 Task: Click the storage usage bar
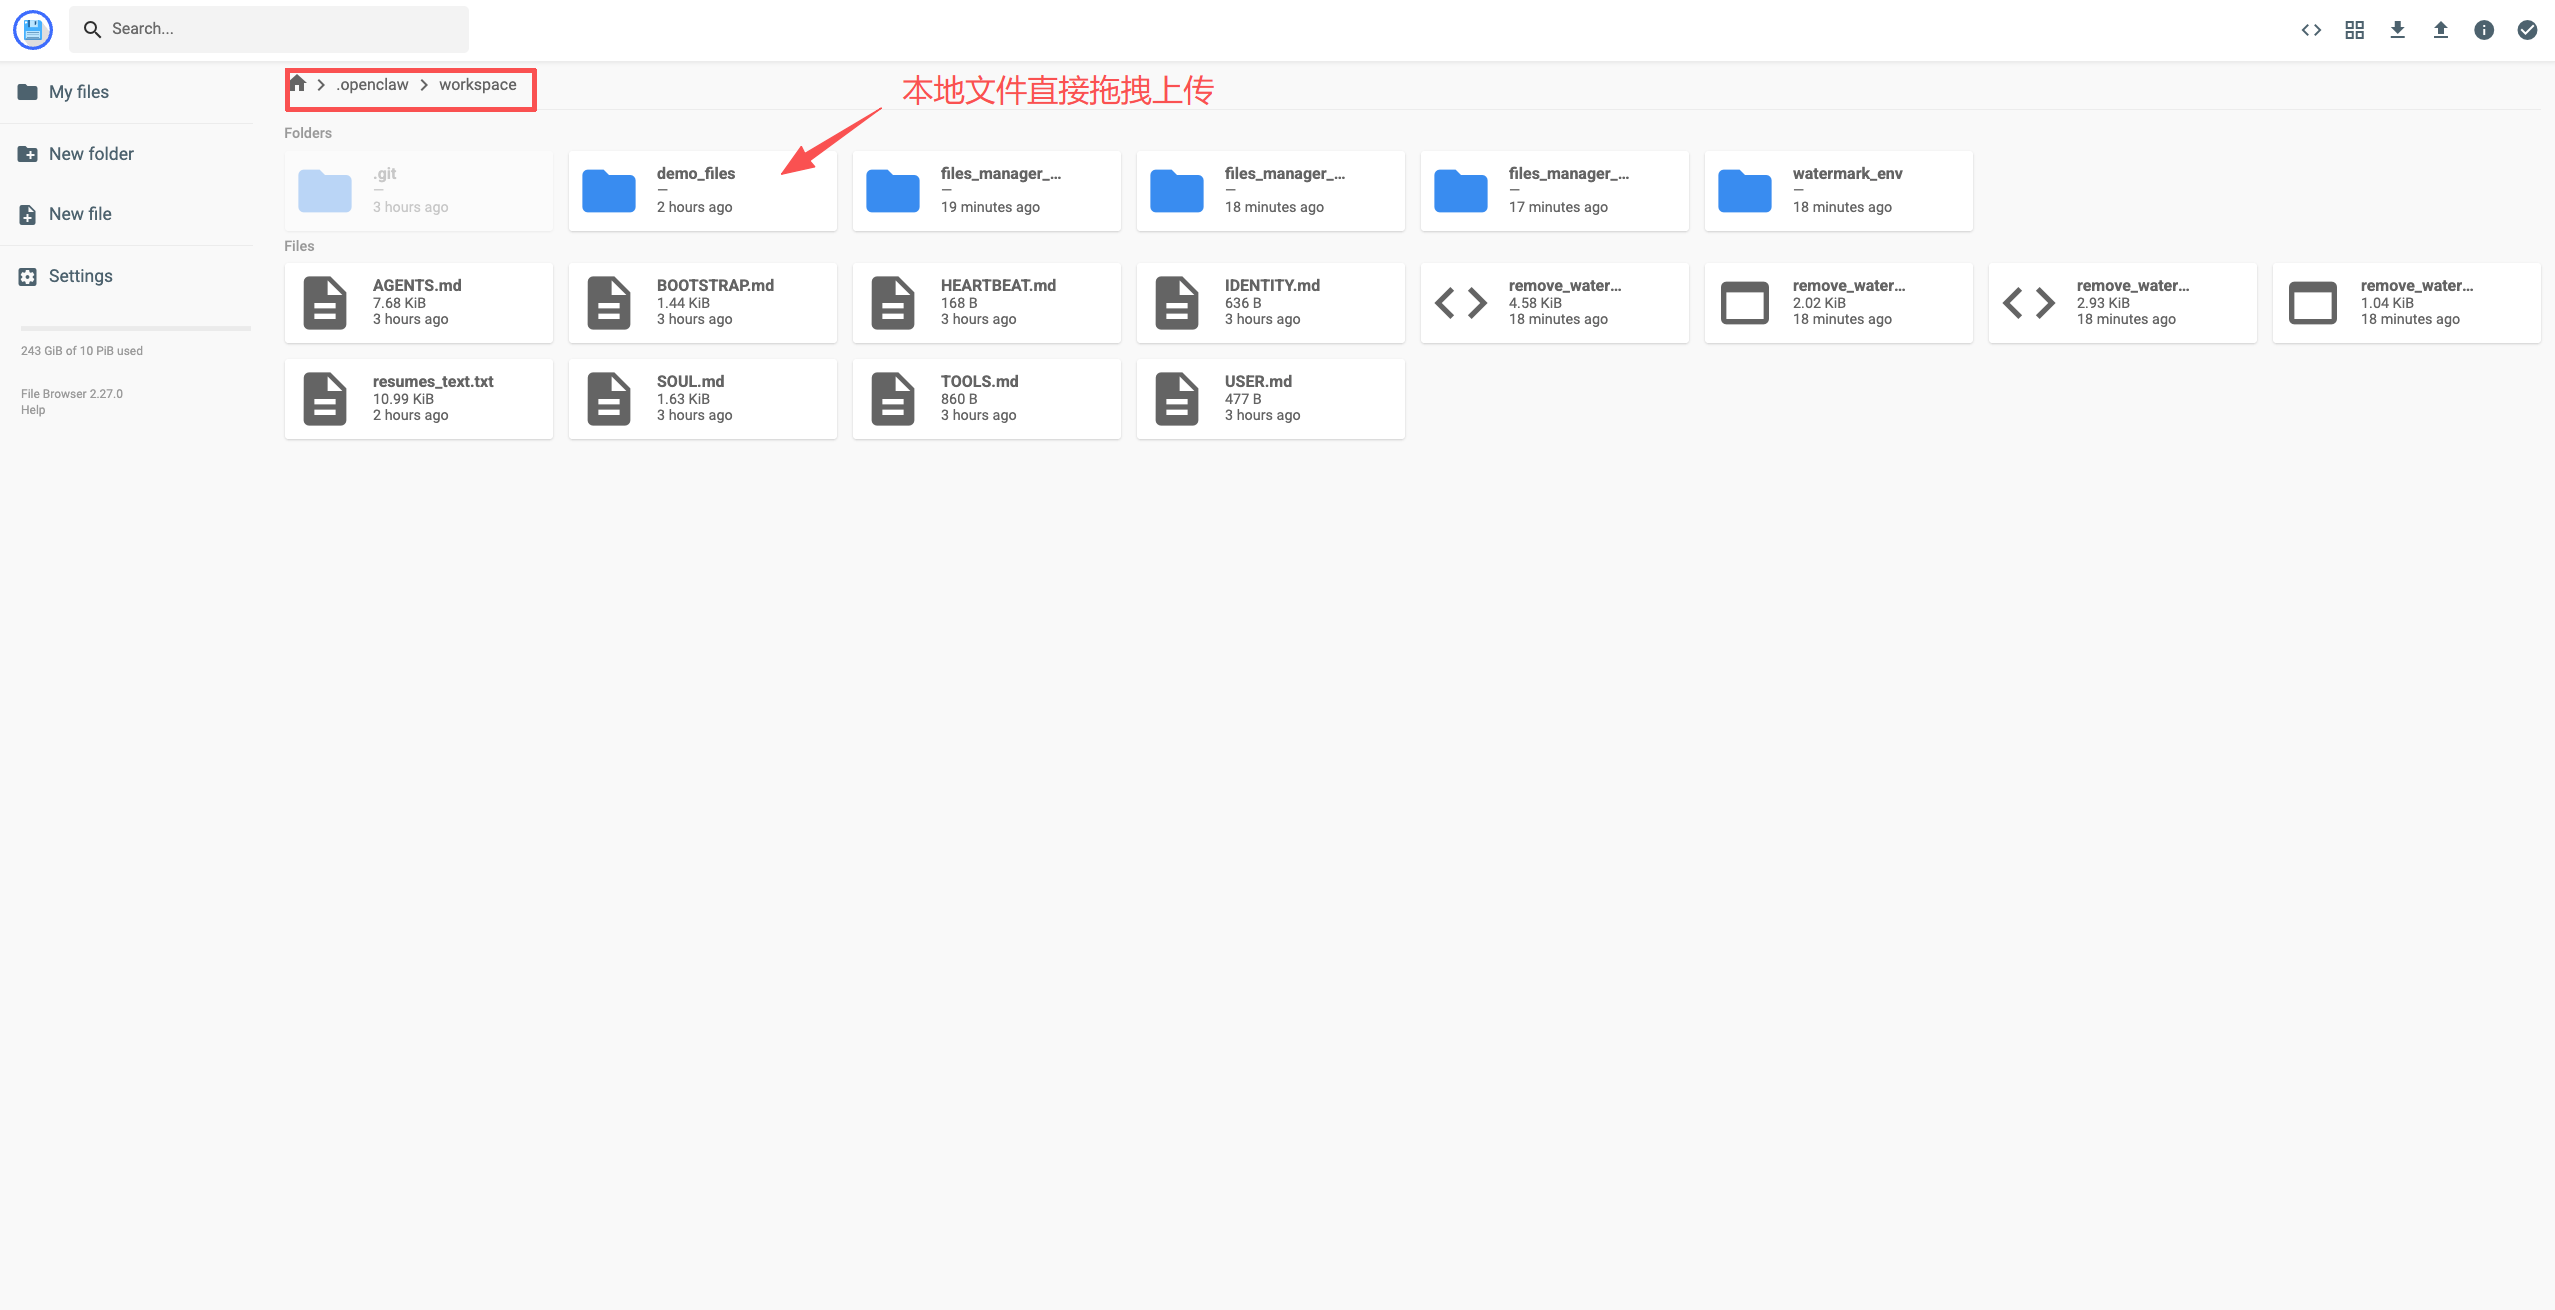135,328
